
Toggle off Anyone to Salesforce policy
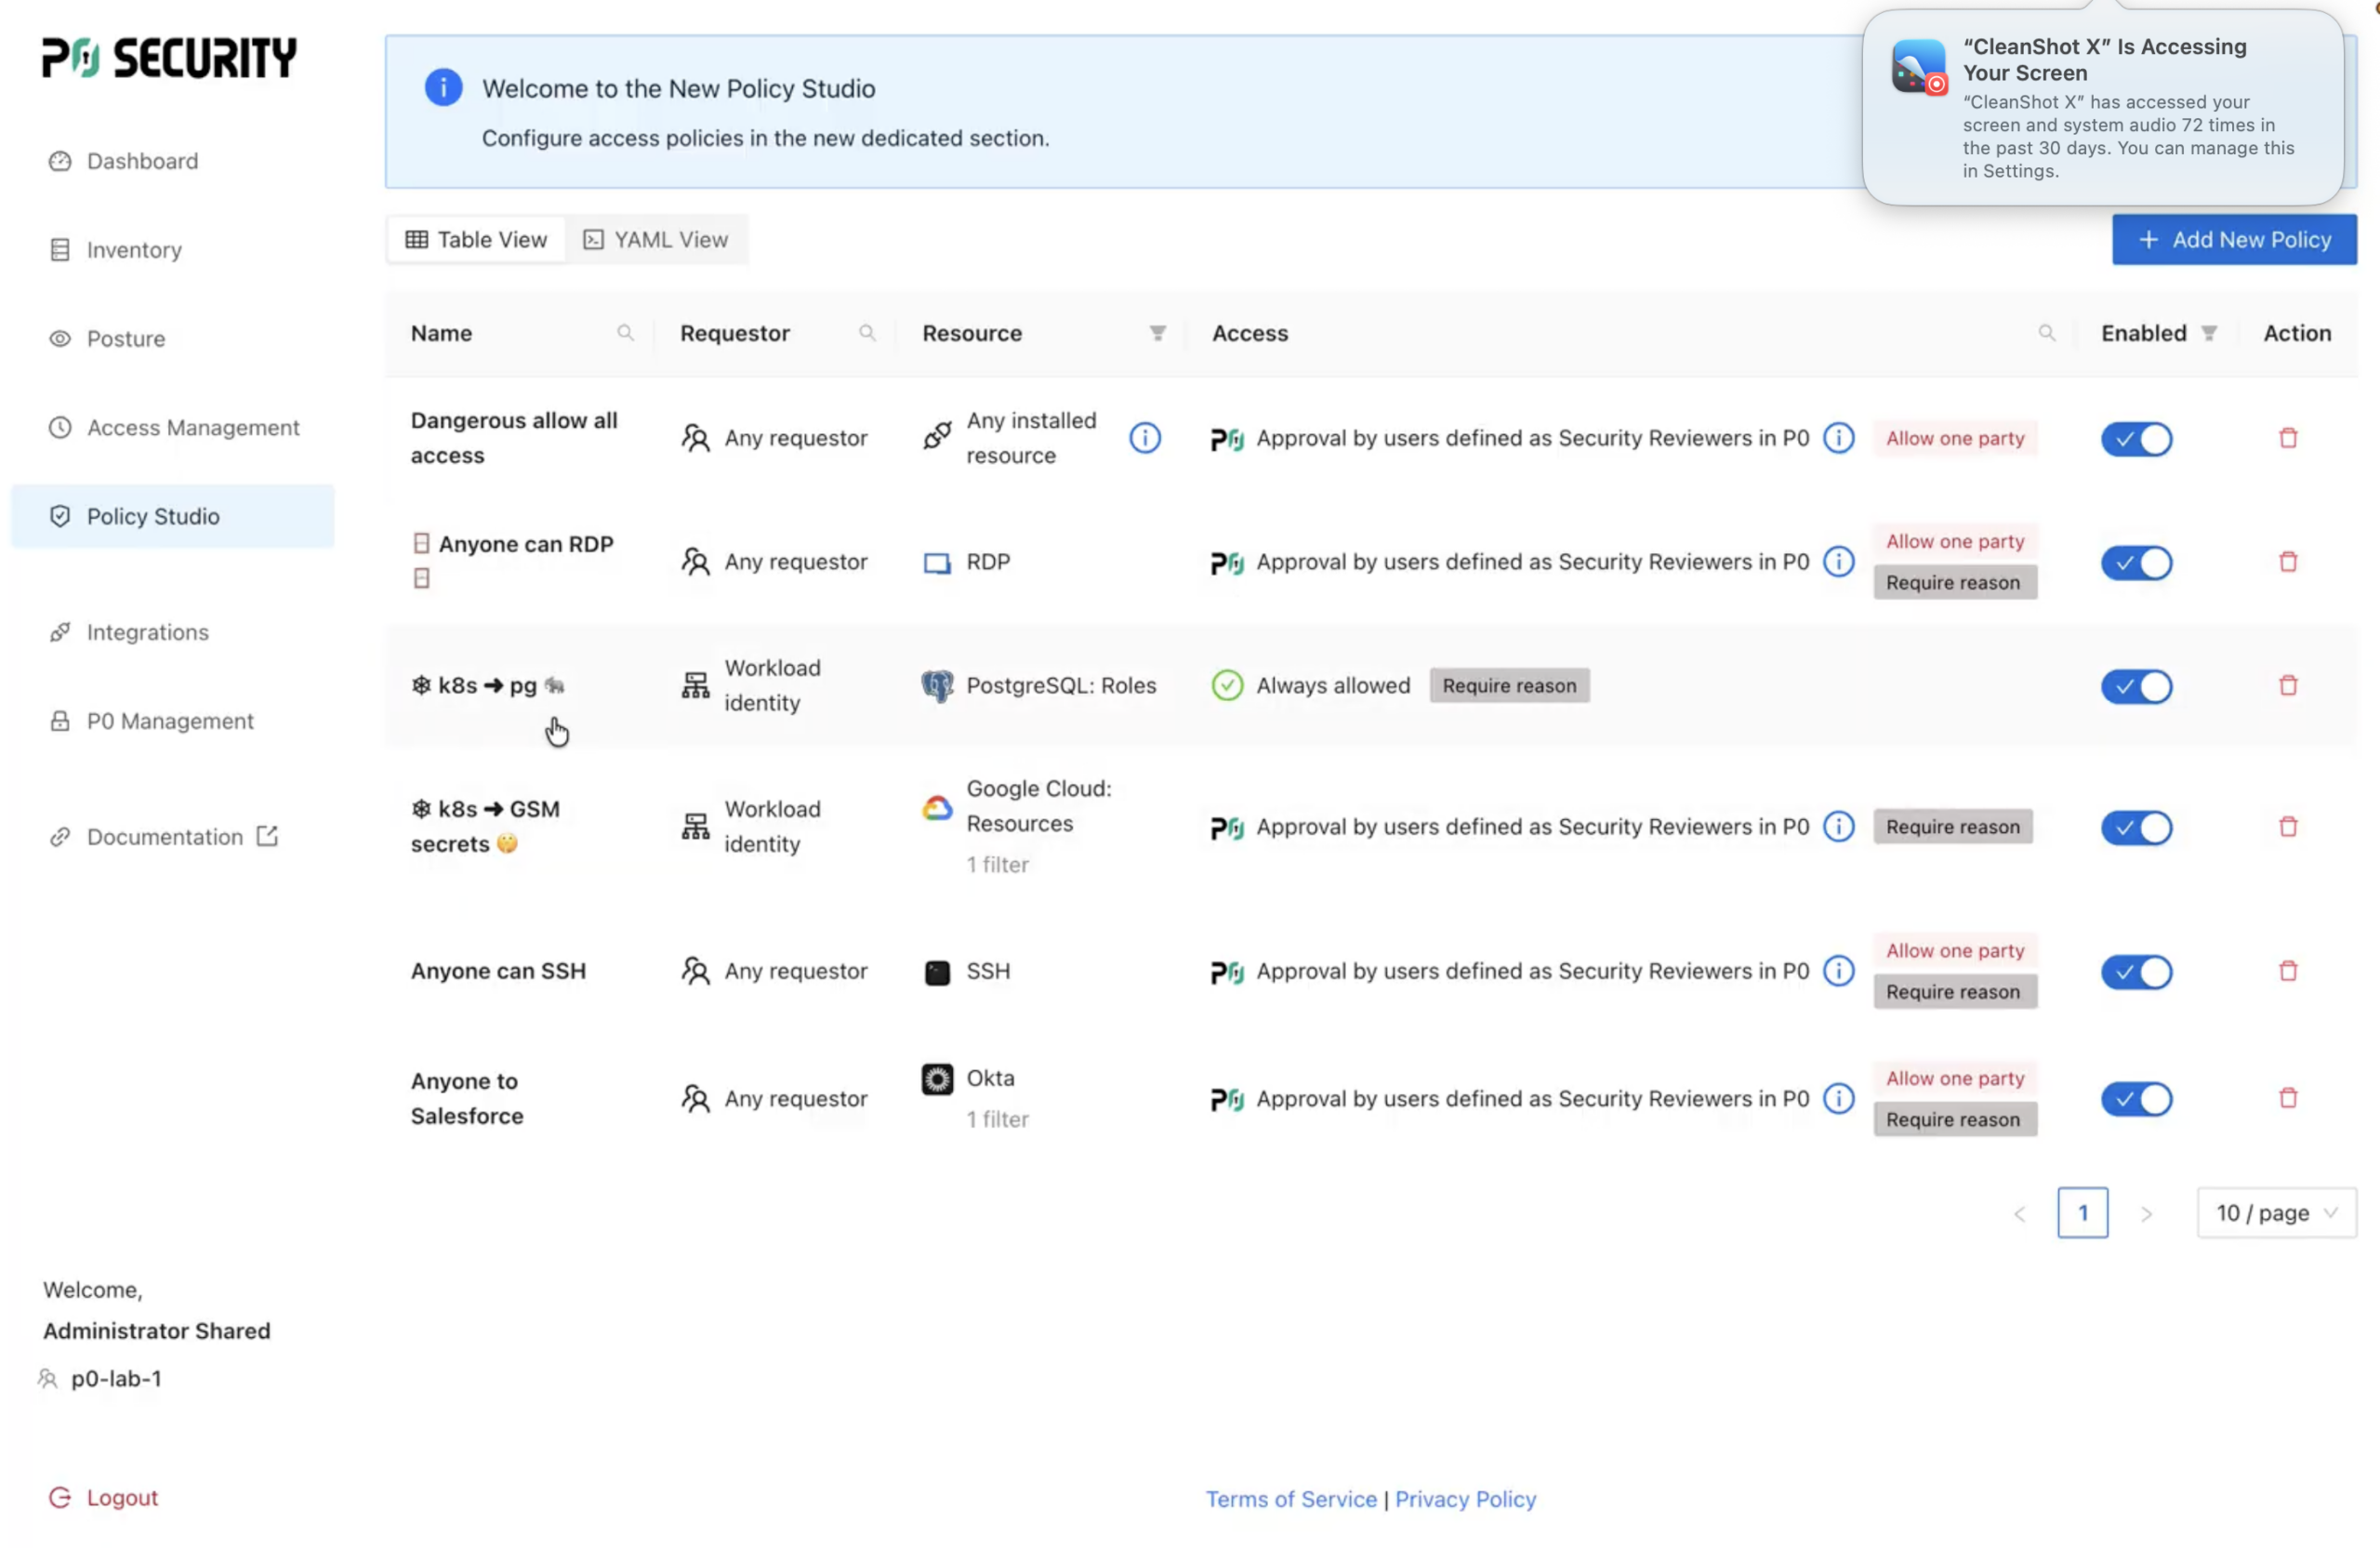2136,1099
